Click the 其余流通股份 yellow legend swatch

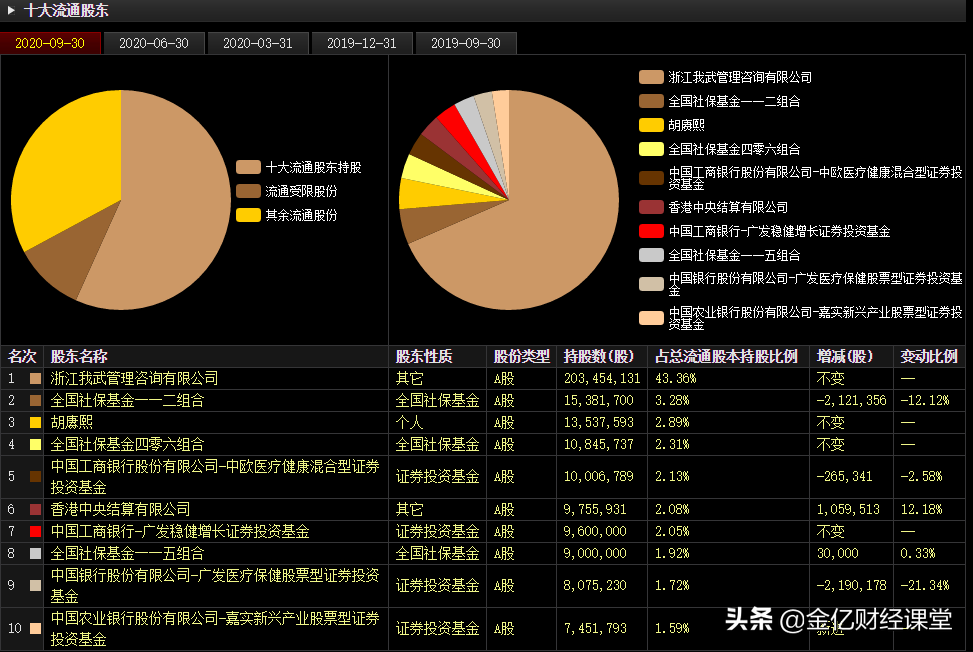(x=248, y=215)
